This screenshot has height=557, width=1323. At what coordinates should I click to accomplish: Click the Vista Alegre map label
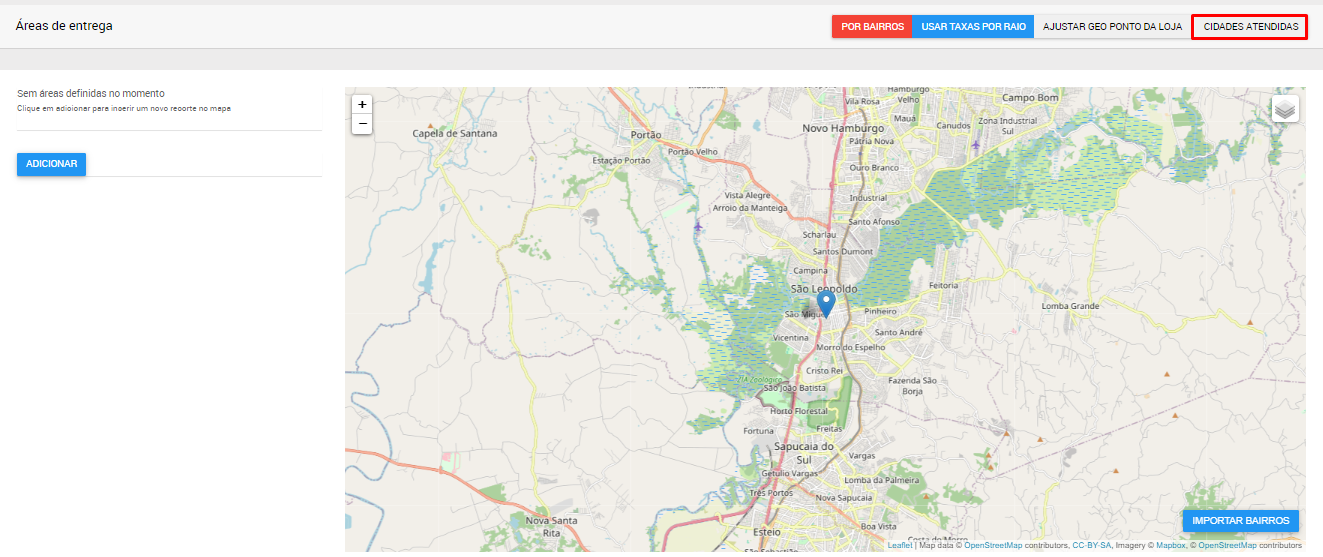[747, 195]
